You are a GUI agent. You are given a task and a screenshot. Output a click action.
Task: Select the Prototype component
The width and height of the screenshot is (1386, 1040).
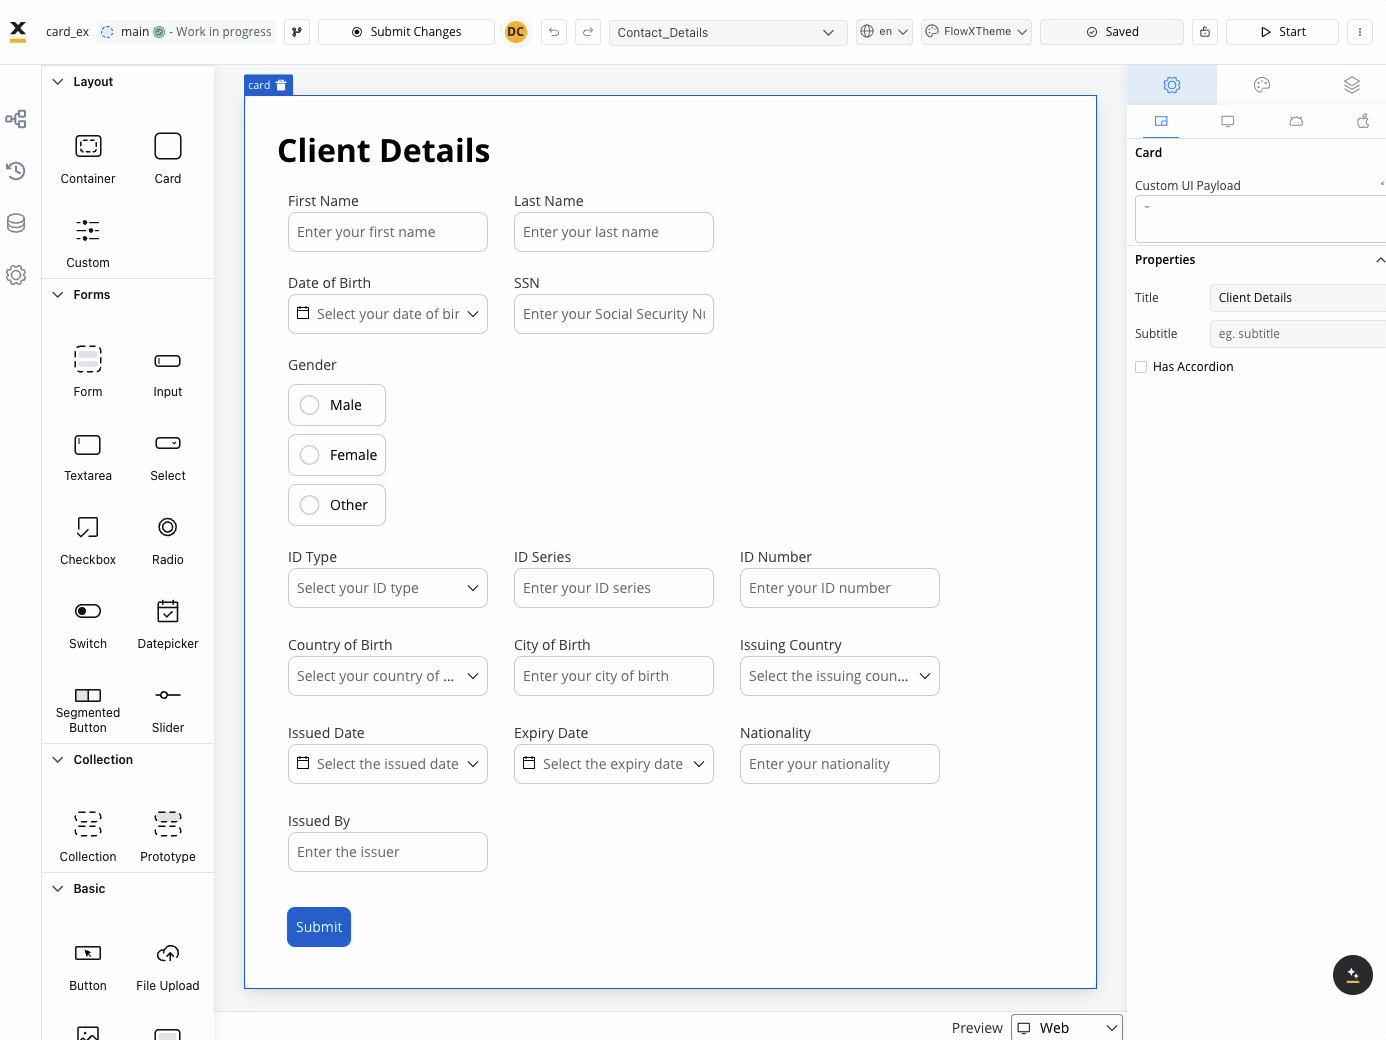pyautogui.click(x=168, y=836)
